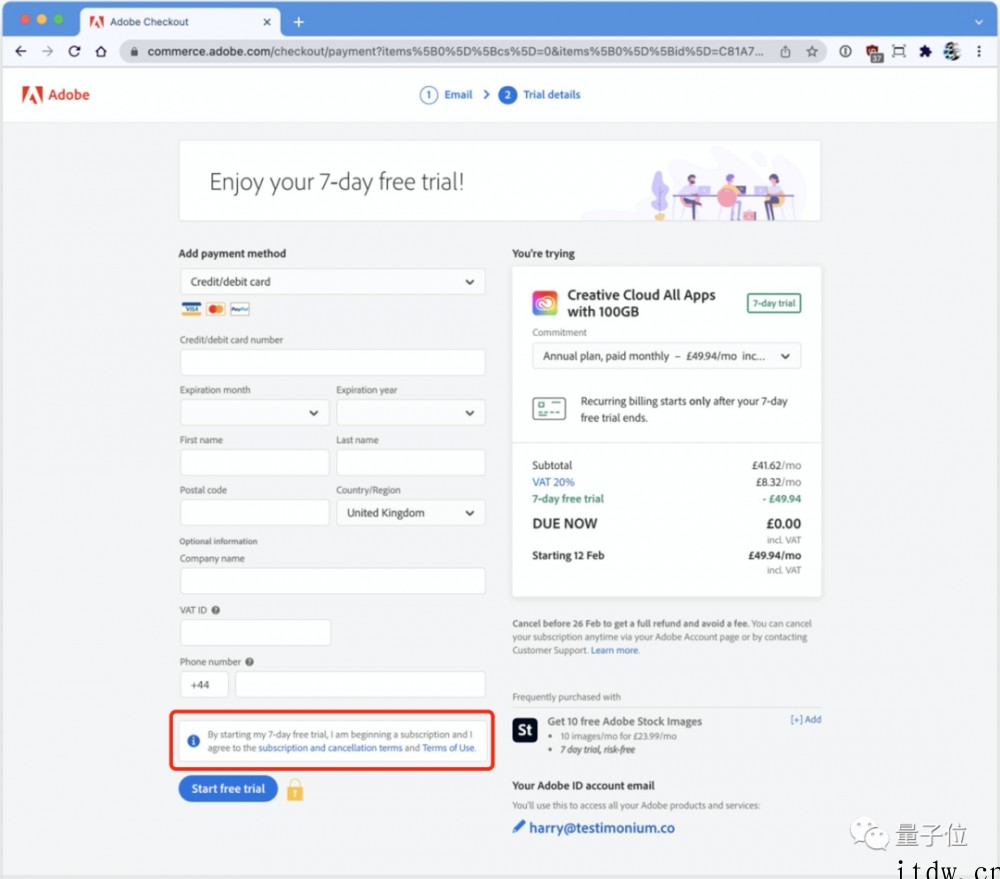Image resolution: width=1000 pixels, height=879 pixels.
Task: Click the "DUE NOW" label
Action: (564, 524)
